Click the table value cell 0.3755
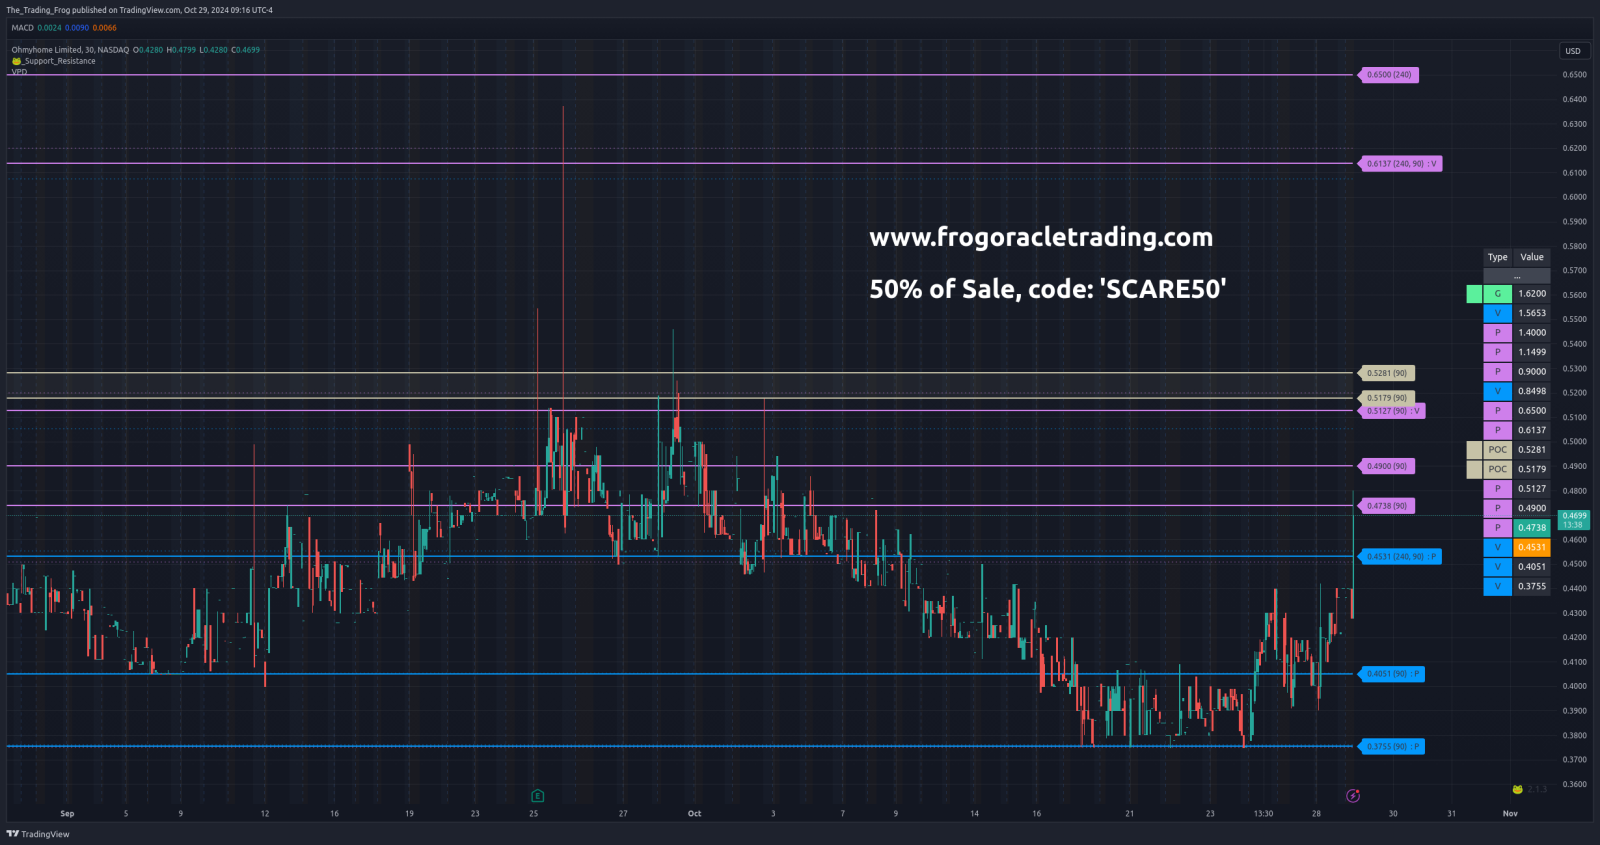 (1532, 586)
